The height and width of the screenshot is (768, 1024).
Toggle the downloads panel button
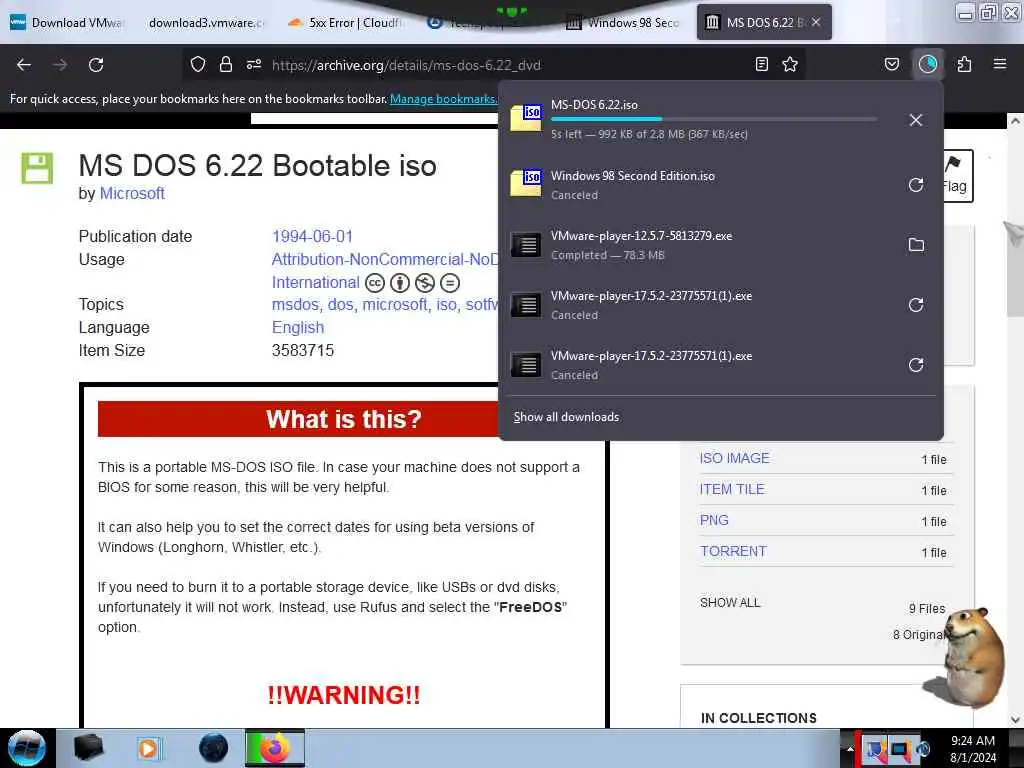(928, 65)
